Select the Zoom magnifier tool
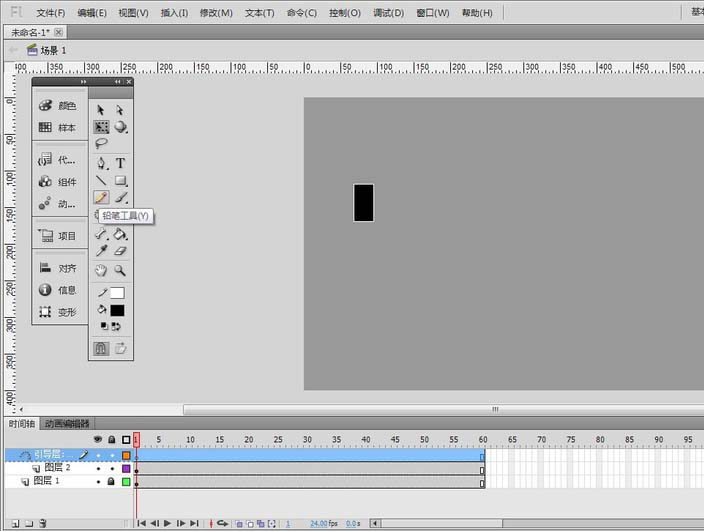 pos(120,271)
